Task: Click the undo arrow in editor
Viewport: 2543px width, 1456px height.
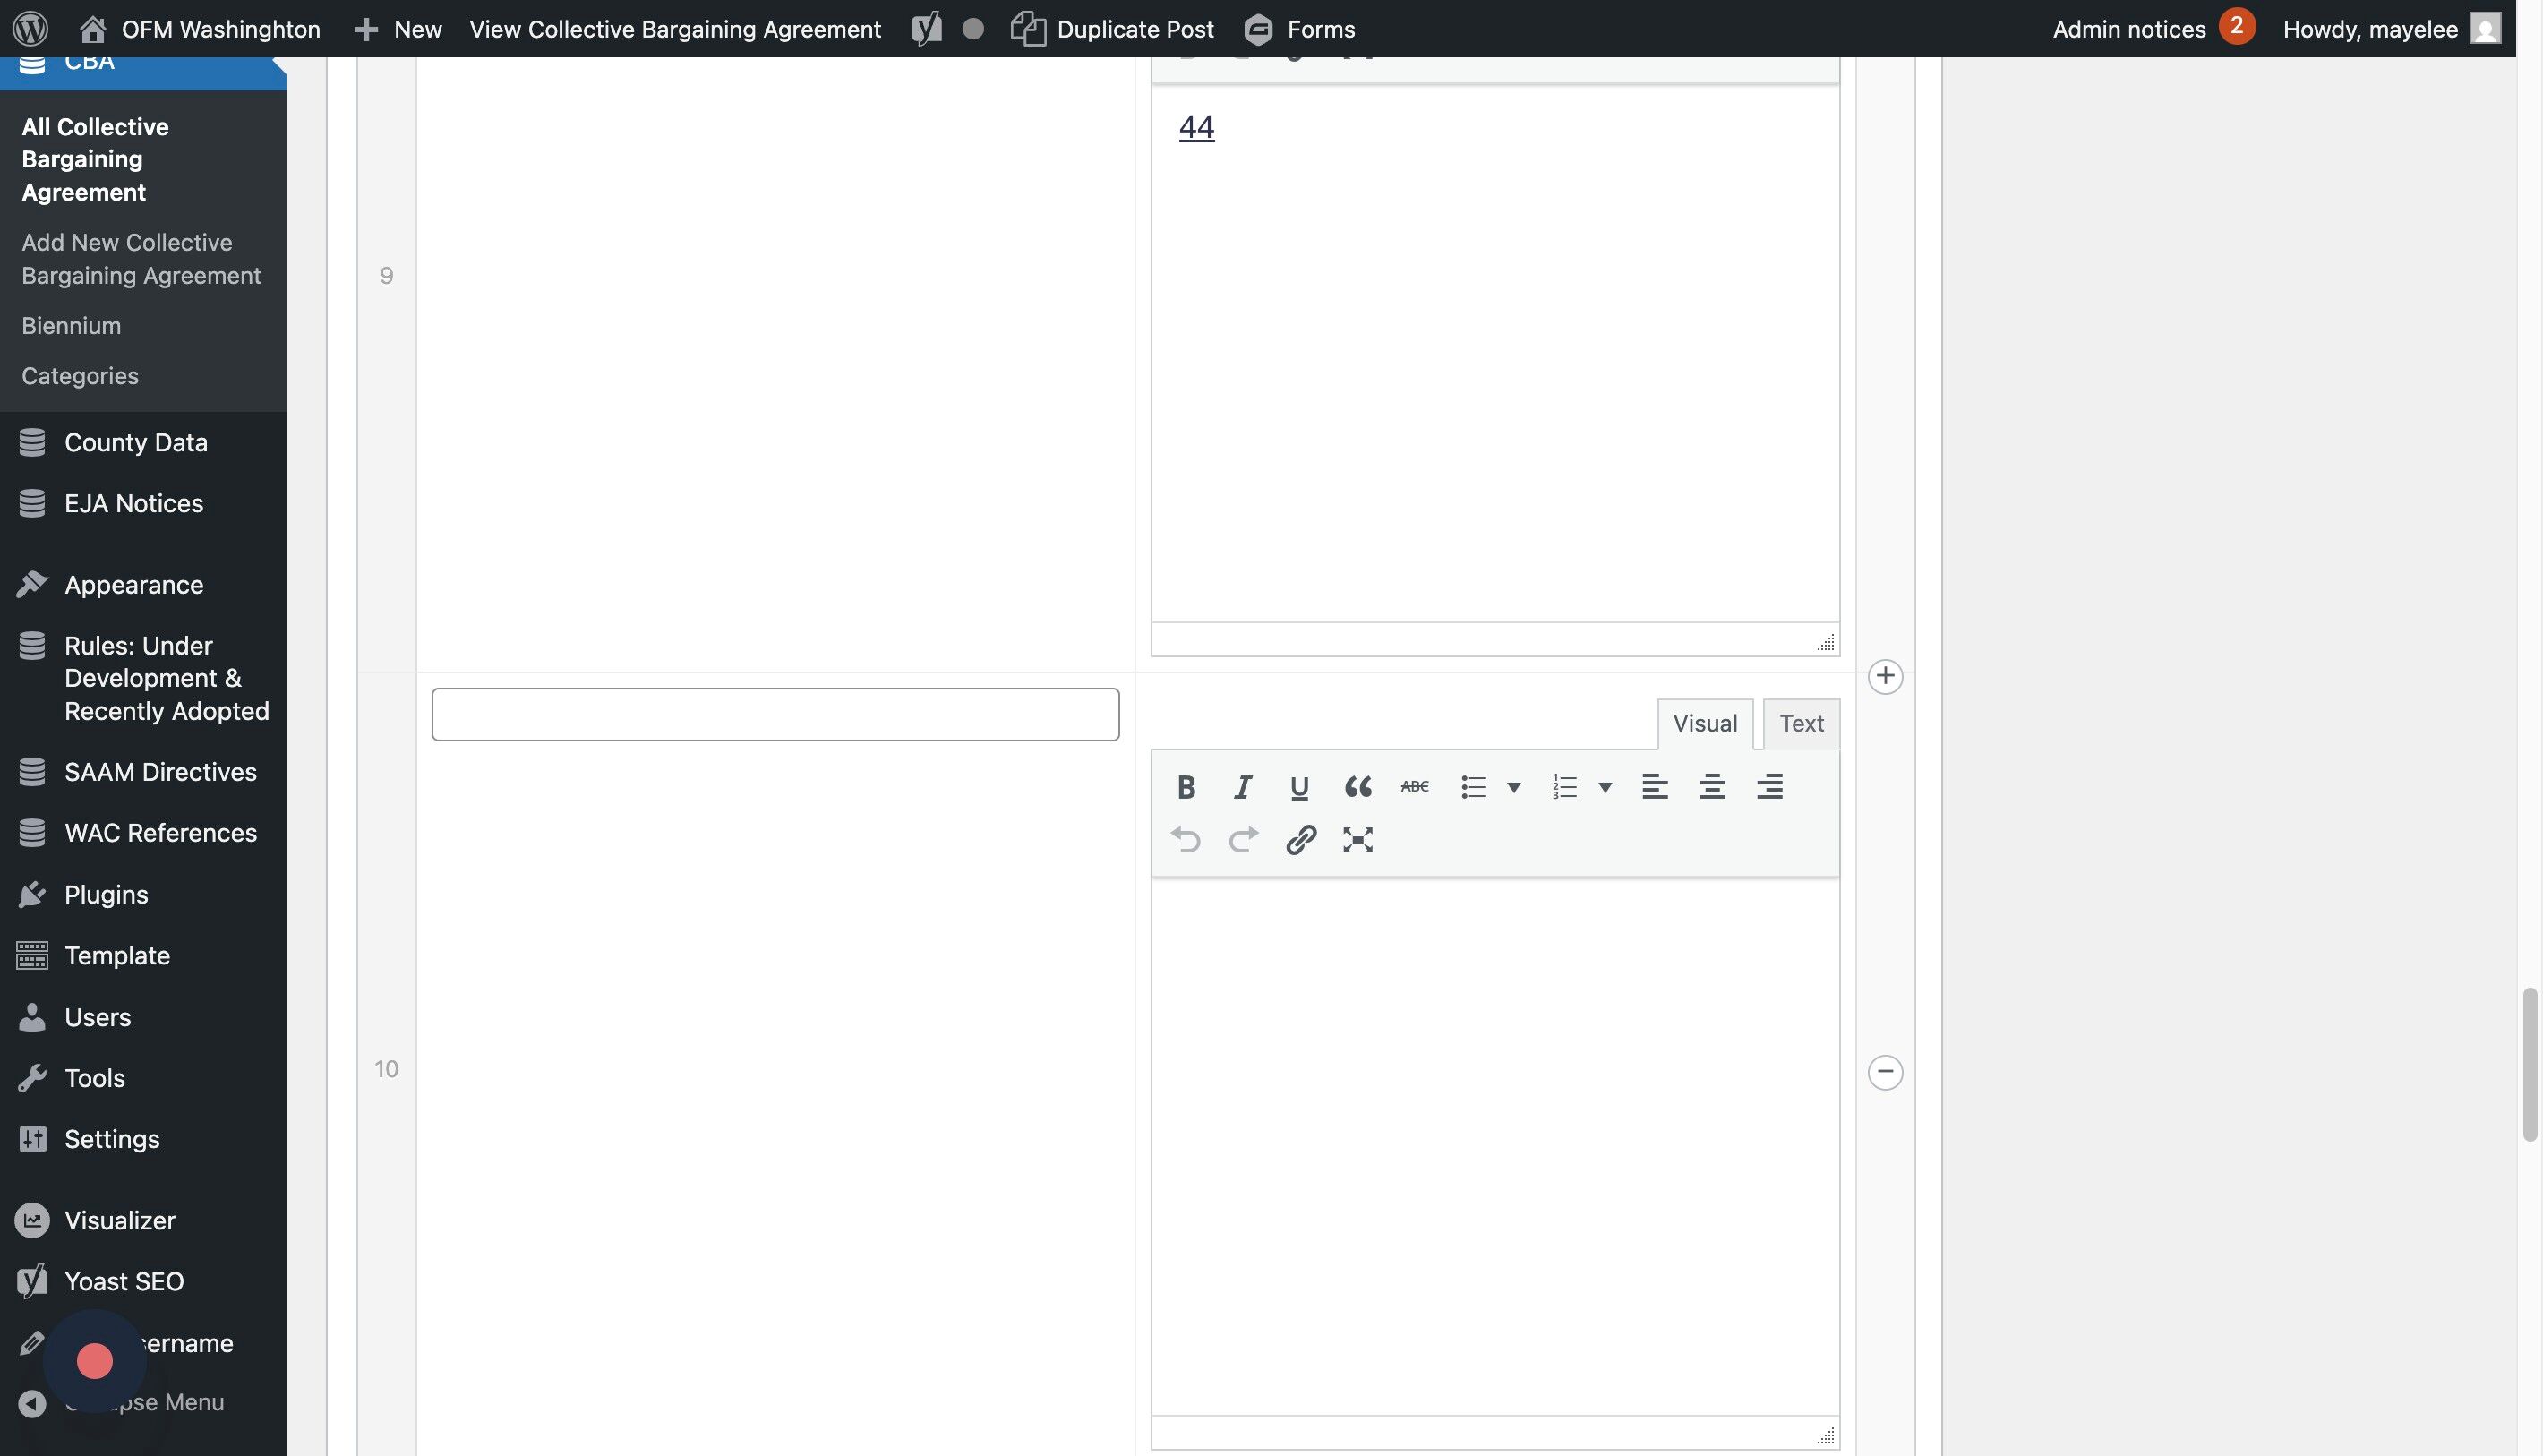Action: (x=1186, y=840)
